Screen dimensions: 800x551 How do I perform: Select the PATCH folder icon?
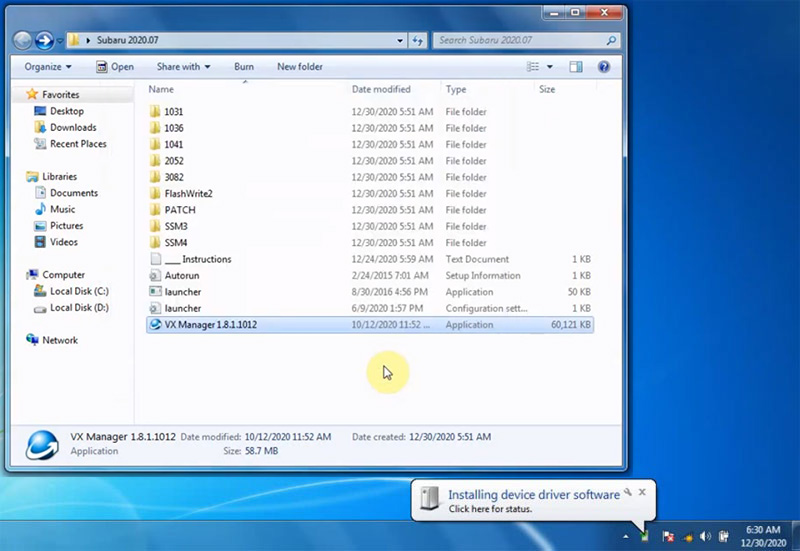tap(155, 209)
